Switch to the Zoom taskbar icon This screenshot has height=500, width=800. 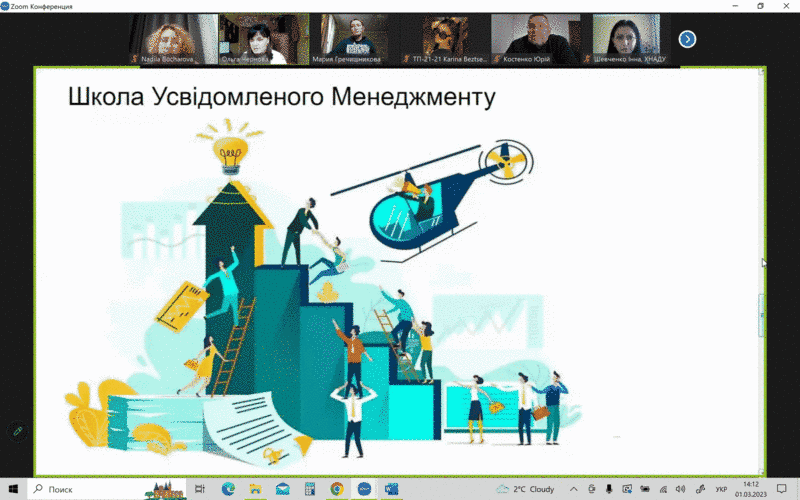click(x=364, y=489)
